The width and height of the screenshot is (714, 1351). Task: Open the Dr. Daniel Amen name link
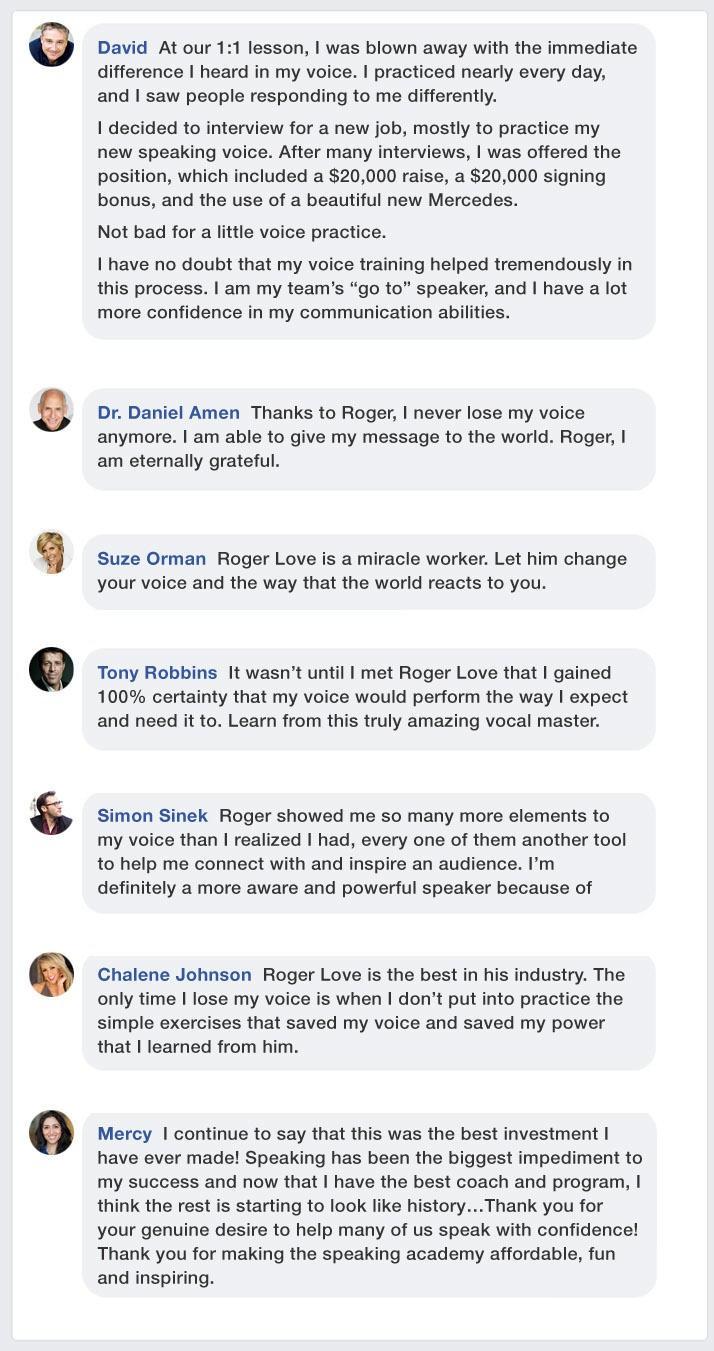point(168,413)
